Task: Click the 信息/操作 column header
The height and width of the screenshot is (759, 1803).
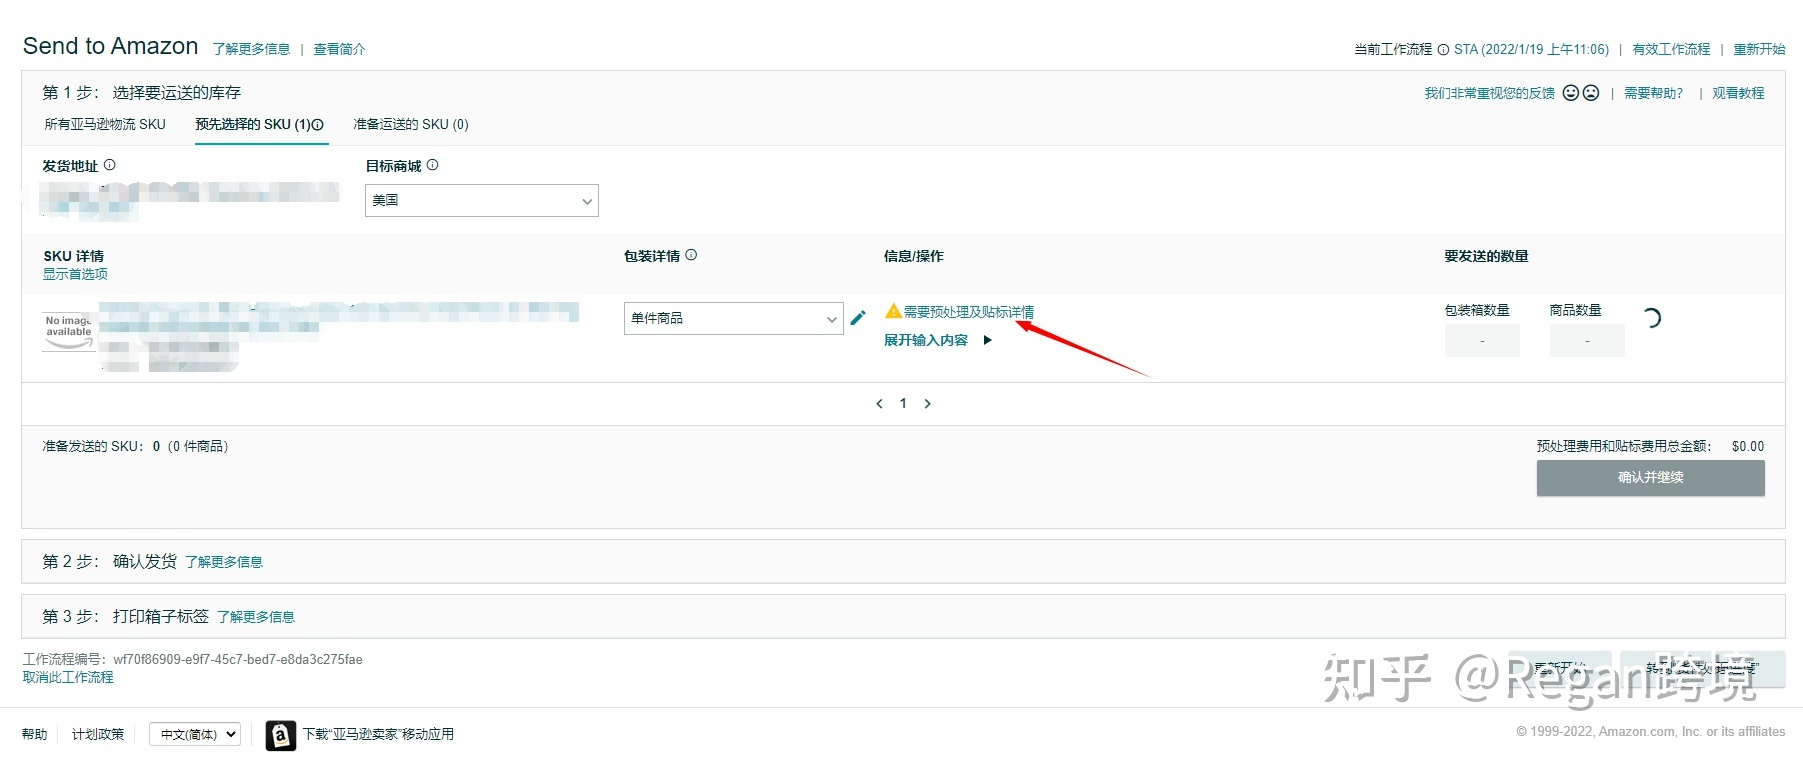Action: coord(913,256)
